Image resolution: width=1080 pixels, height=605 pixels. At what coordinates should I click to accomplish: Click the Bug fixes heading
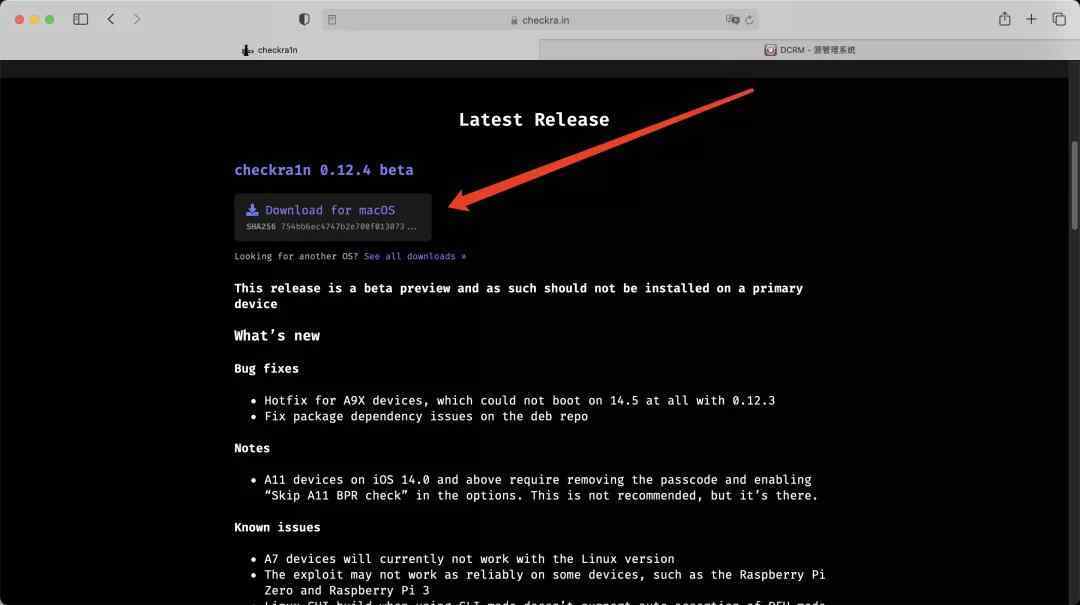(267, 369)
